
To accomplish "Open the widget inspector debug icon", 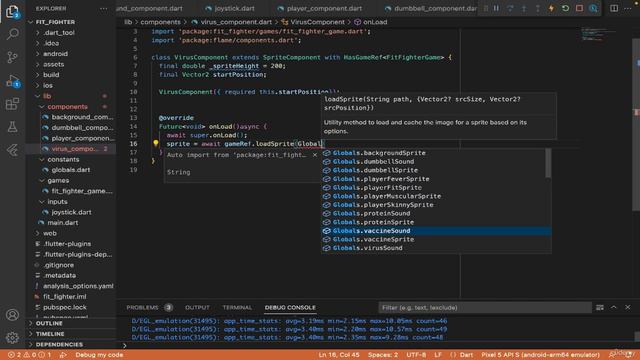I will pos(593,8).
